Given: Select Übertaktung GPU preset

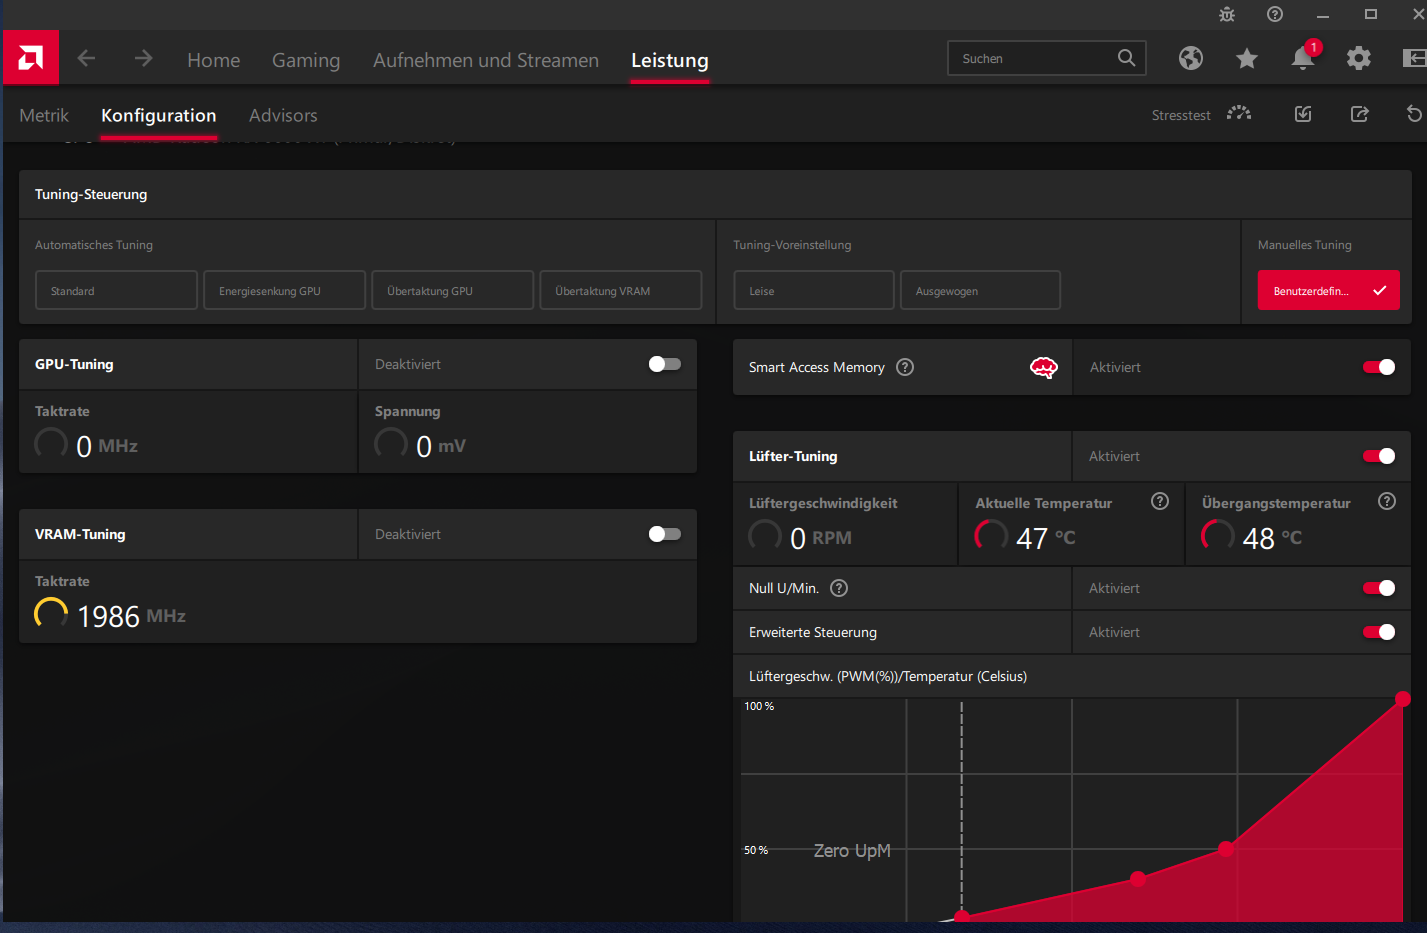Looking at the screenshot, I should (x=452, y=290).
